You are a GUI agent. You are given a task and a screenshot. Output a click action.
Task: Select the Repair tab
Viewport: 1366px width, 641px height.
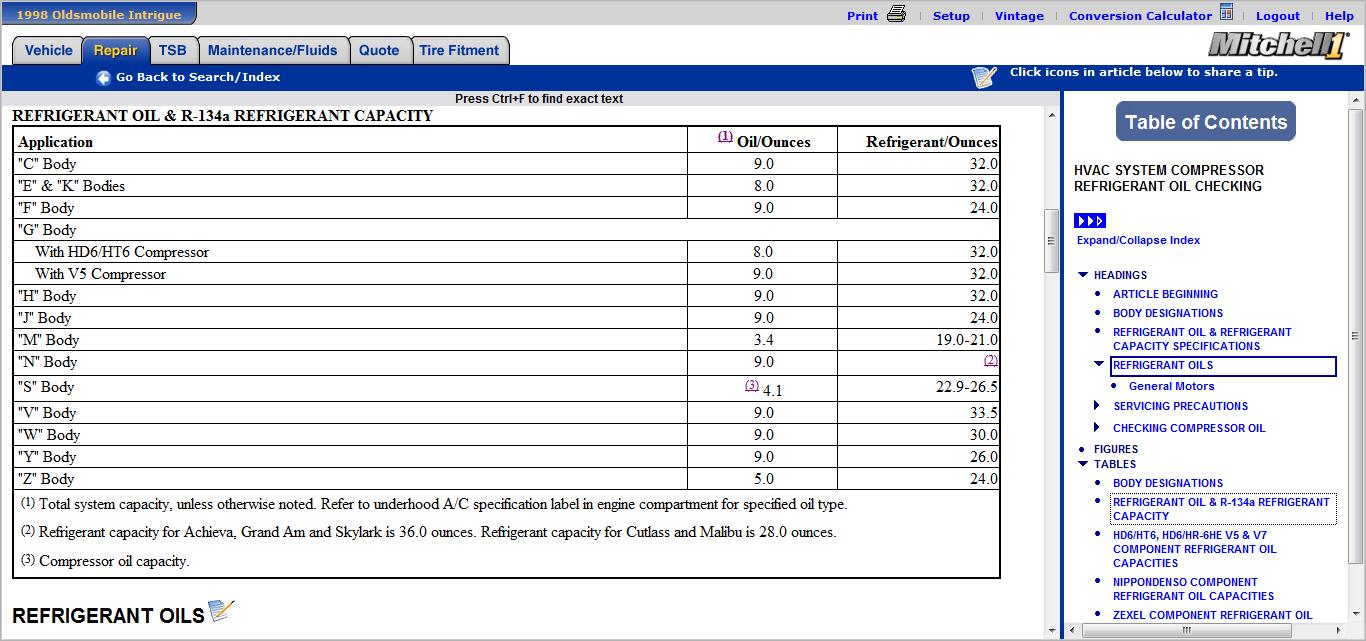click(x=116, y=51)
